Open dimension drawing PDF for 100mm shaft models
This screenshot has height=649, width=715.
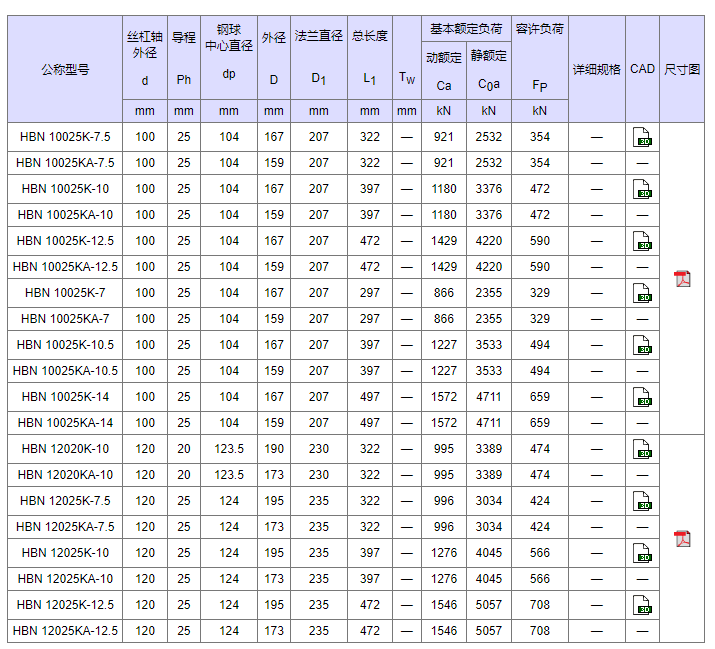coord(682,279)
